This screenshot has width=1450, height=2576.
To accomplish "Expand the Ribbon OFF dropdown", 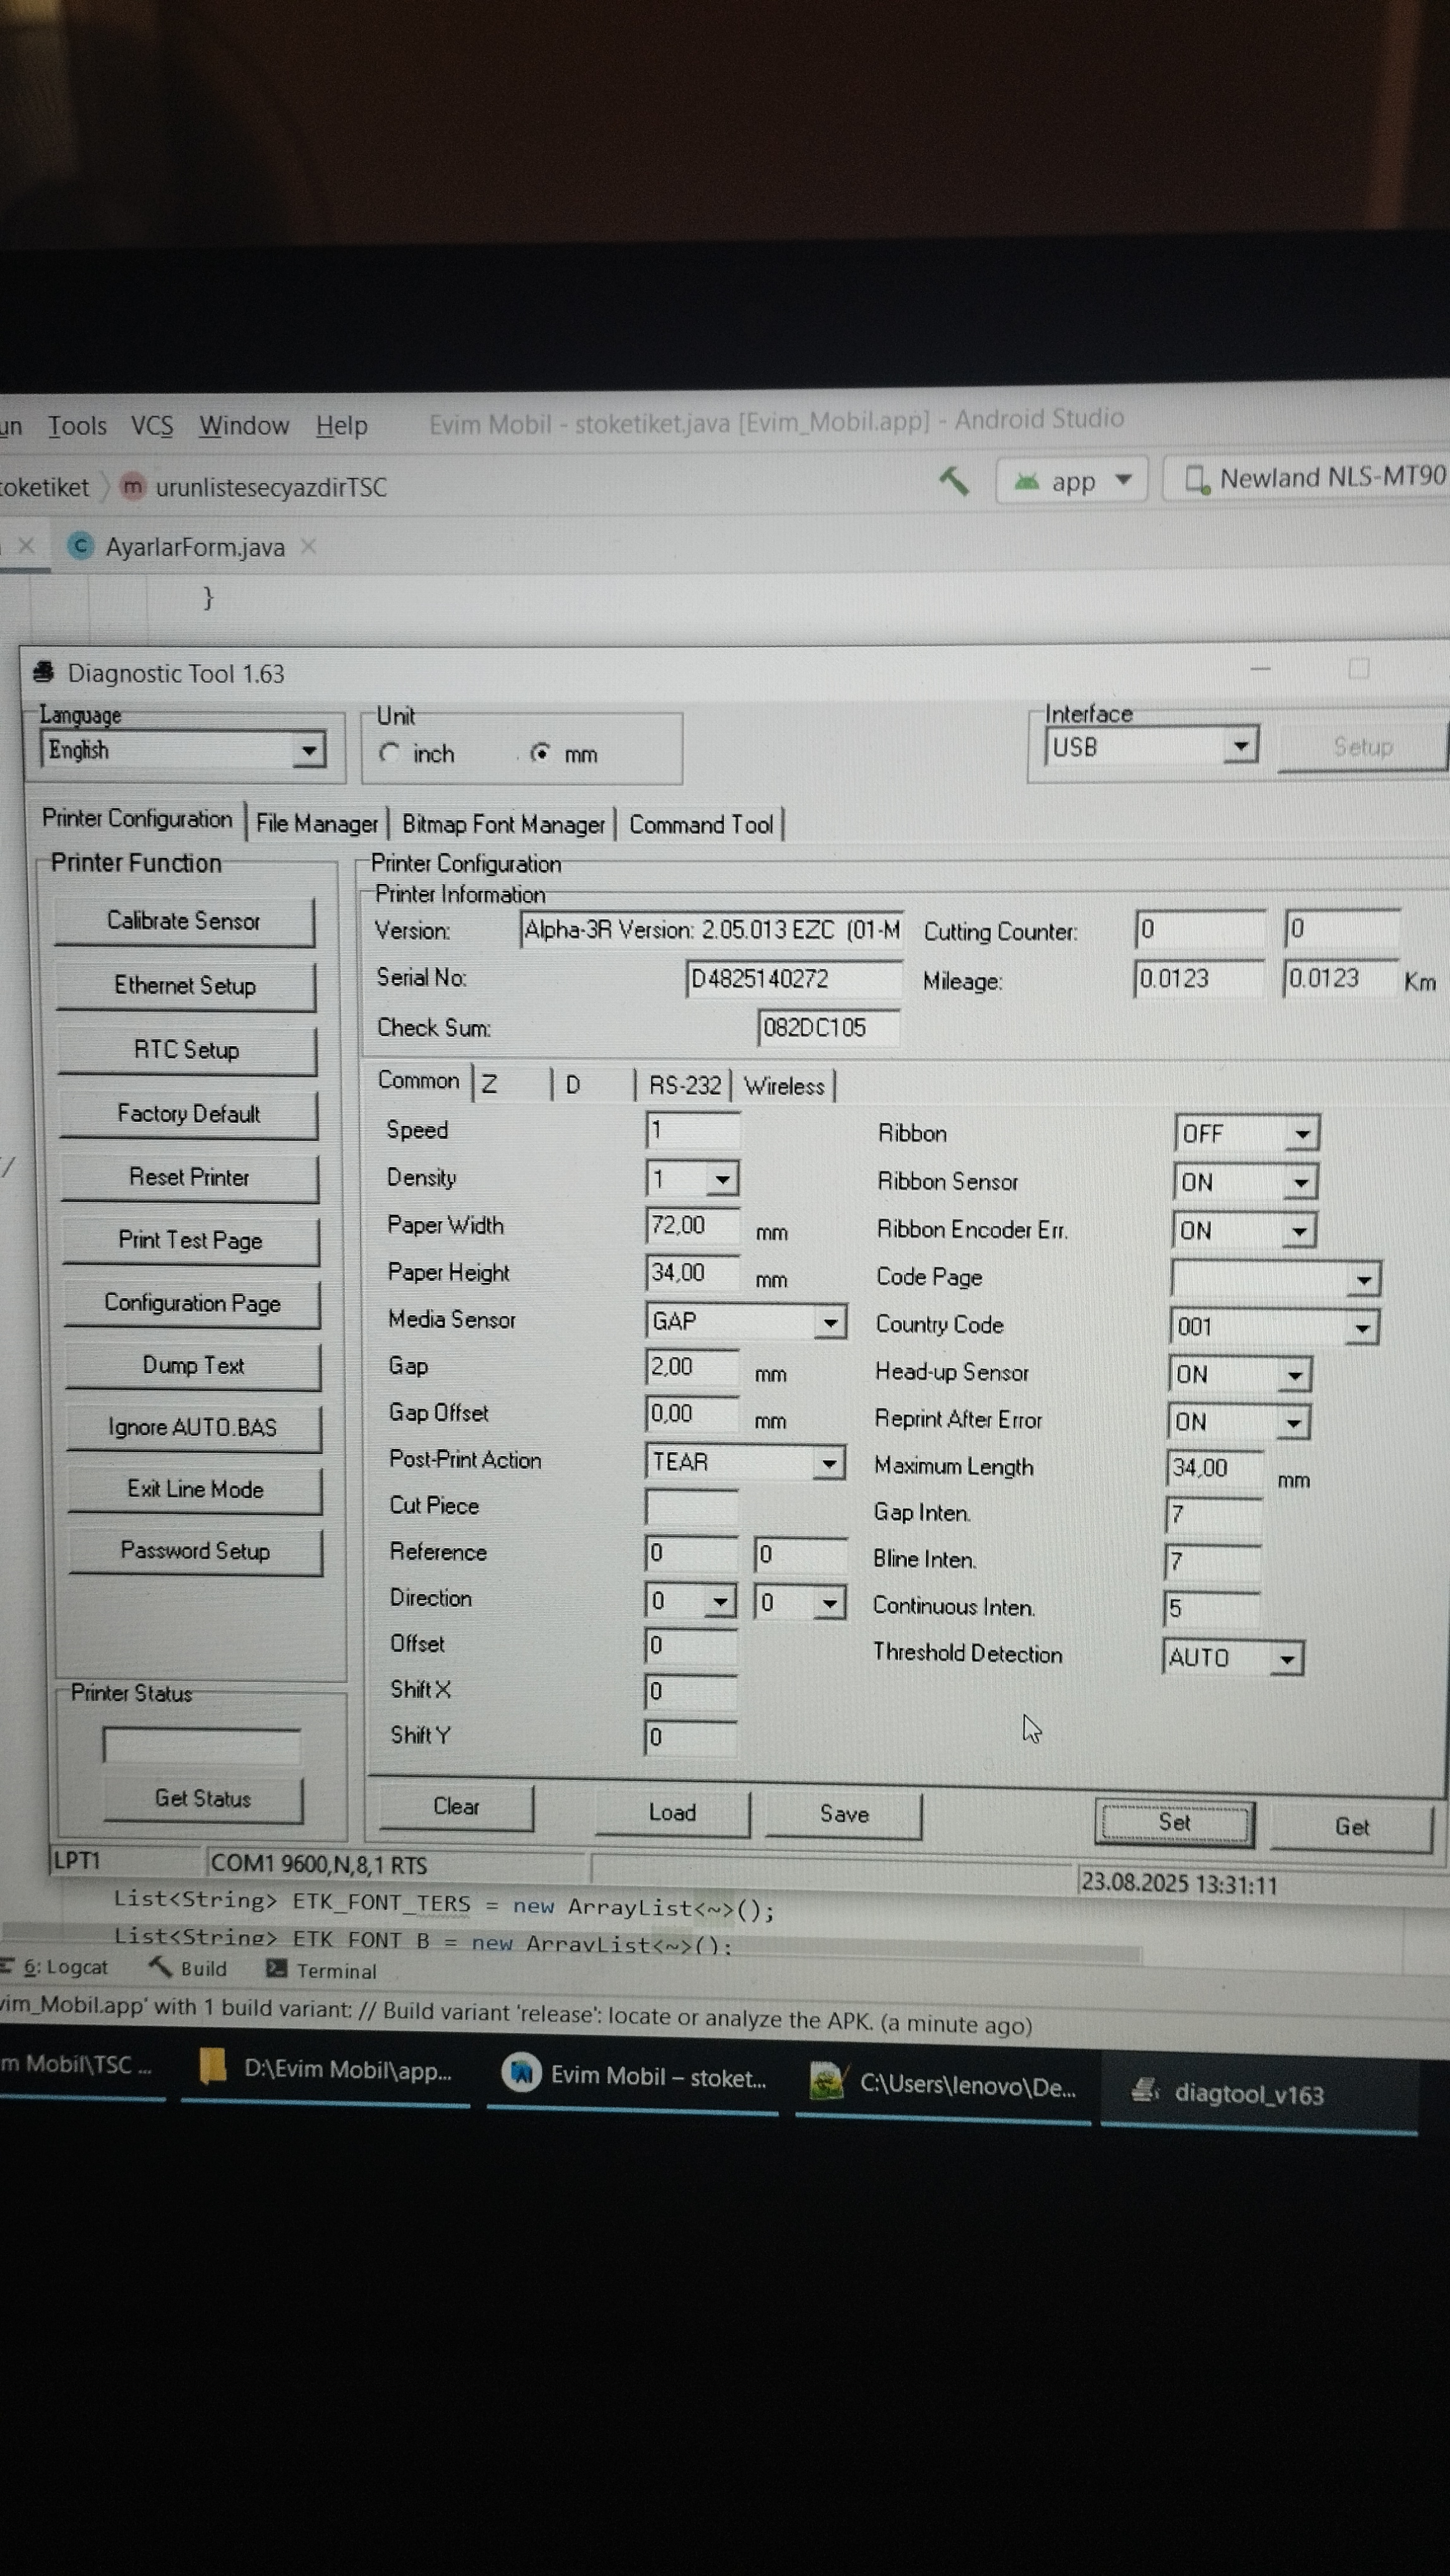I will pyautogui.click(x=1301, y=1134).
